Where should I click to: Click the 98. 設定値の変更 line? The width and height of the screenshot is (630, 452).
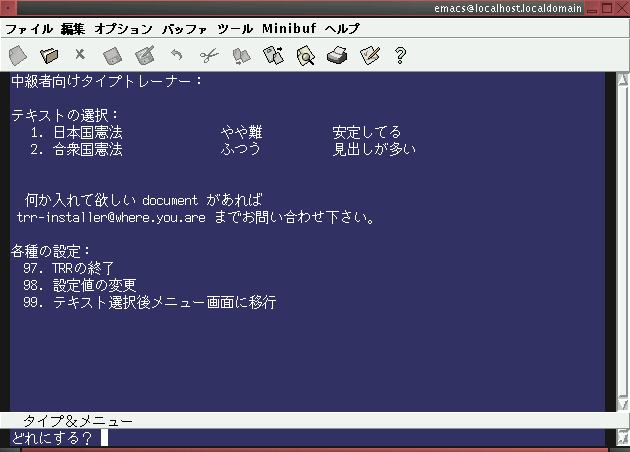(80, 285)
